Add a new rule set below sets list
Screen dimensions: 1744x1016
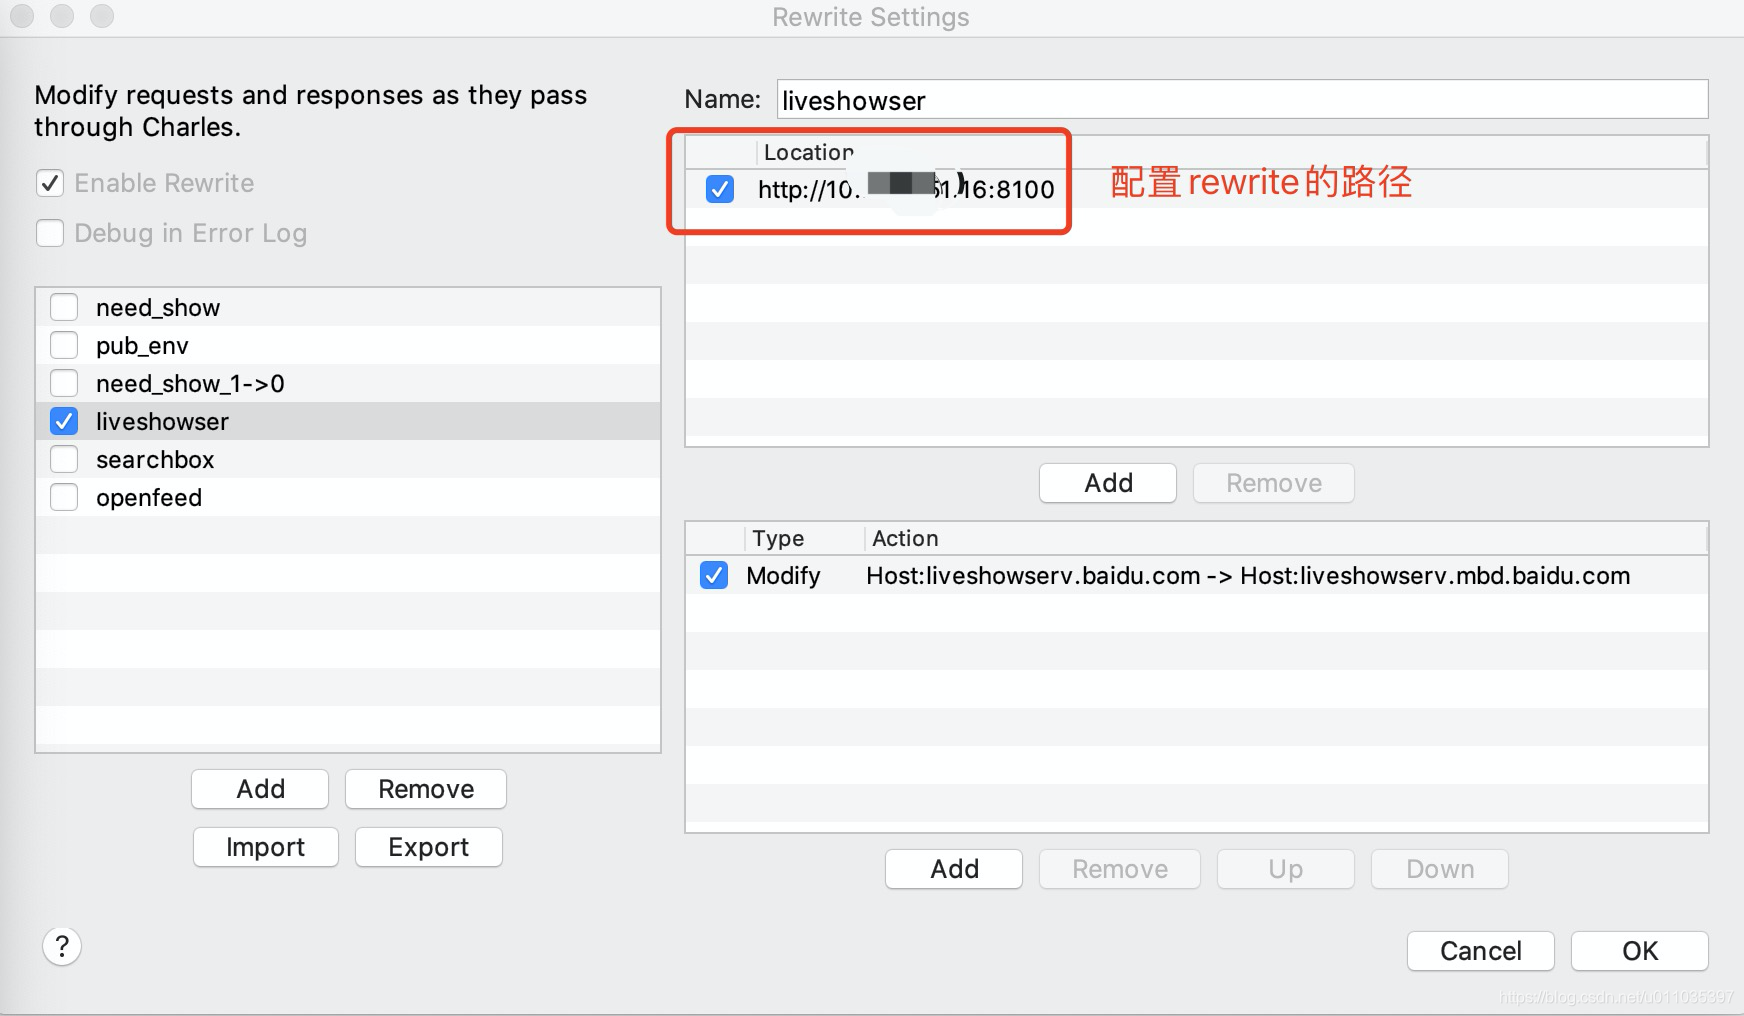pyautogui.click(x=260, y=789)
